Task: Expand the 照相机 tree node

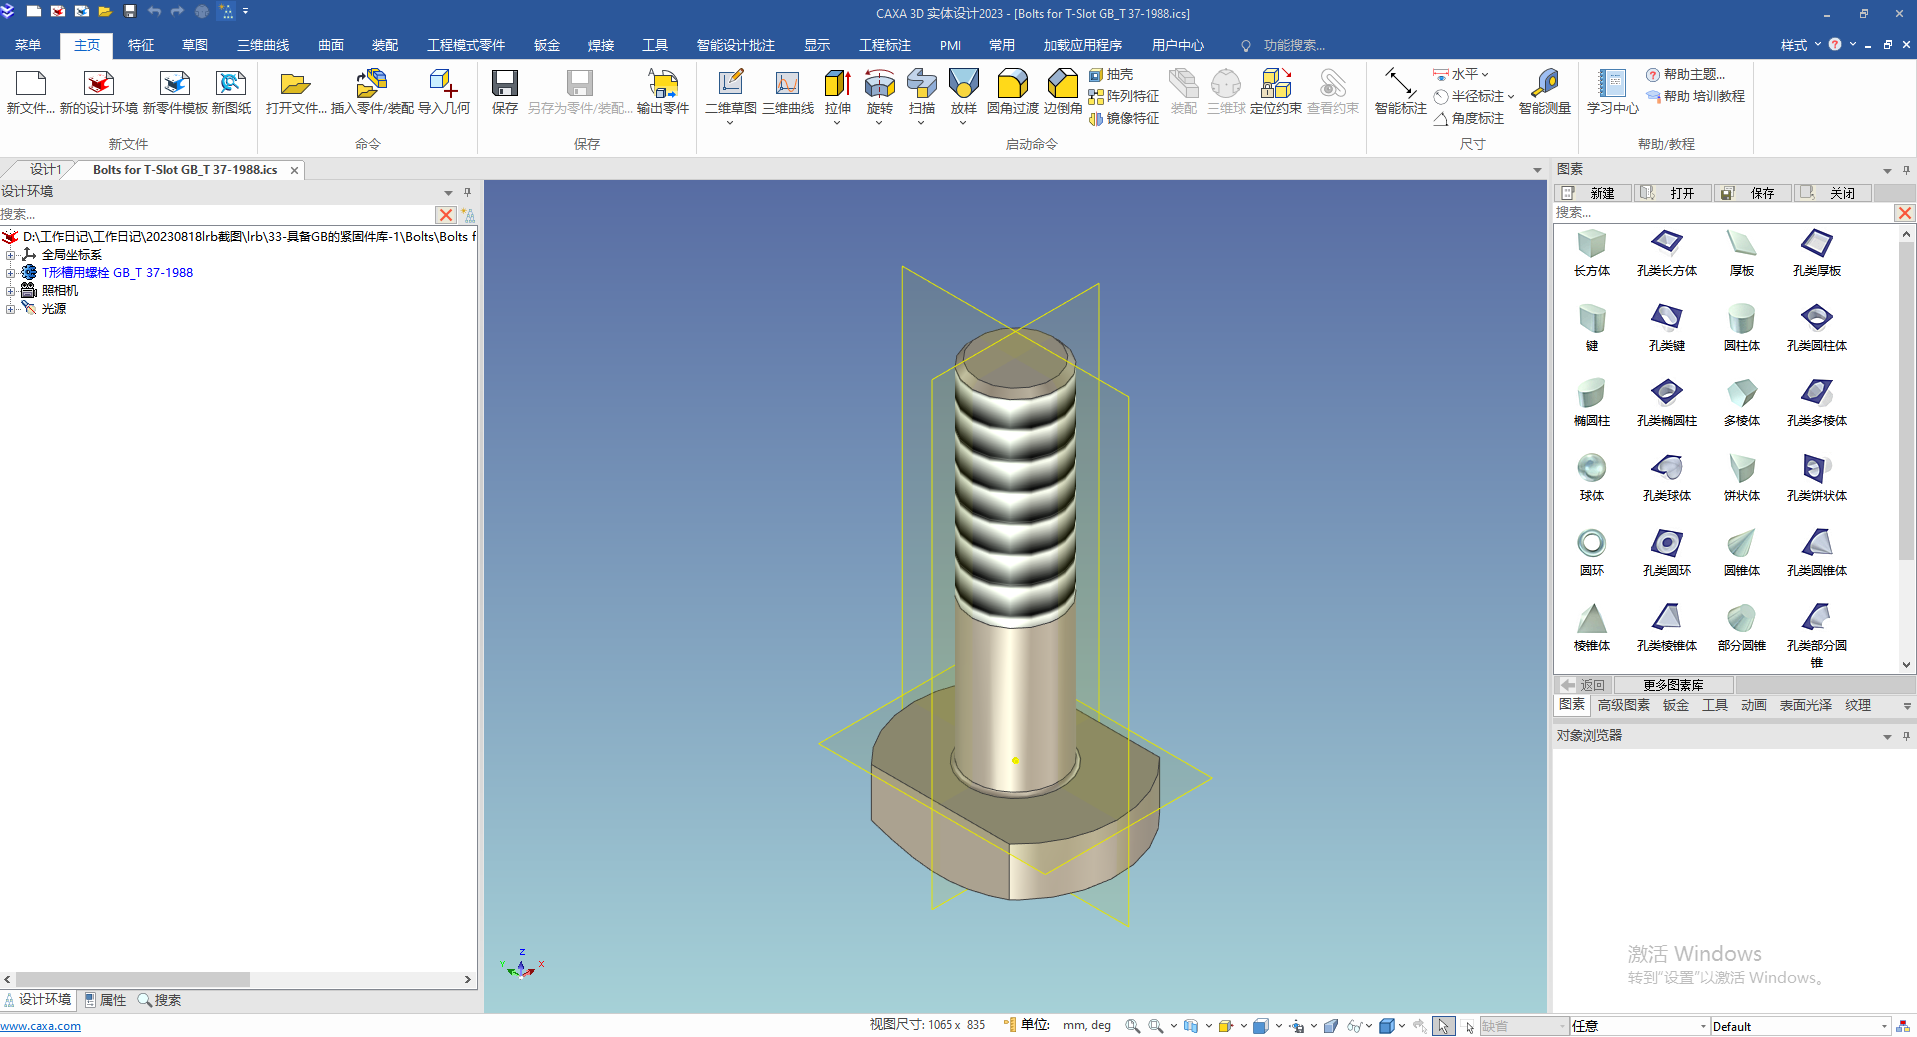Action: tap(11, 291)
